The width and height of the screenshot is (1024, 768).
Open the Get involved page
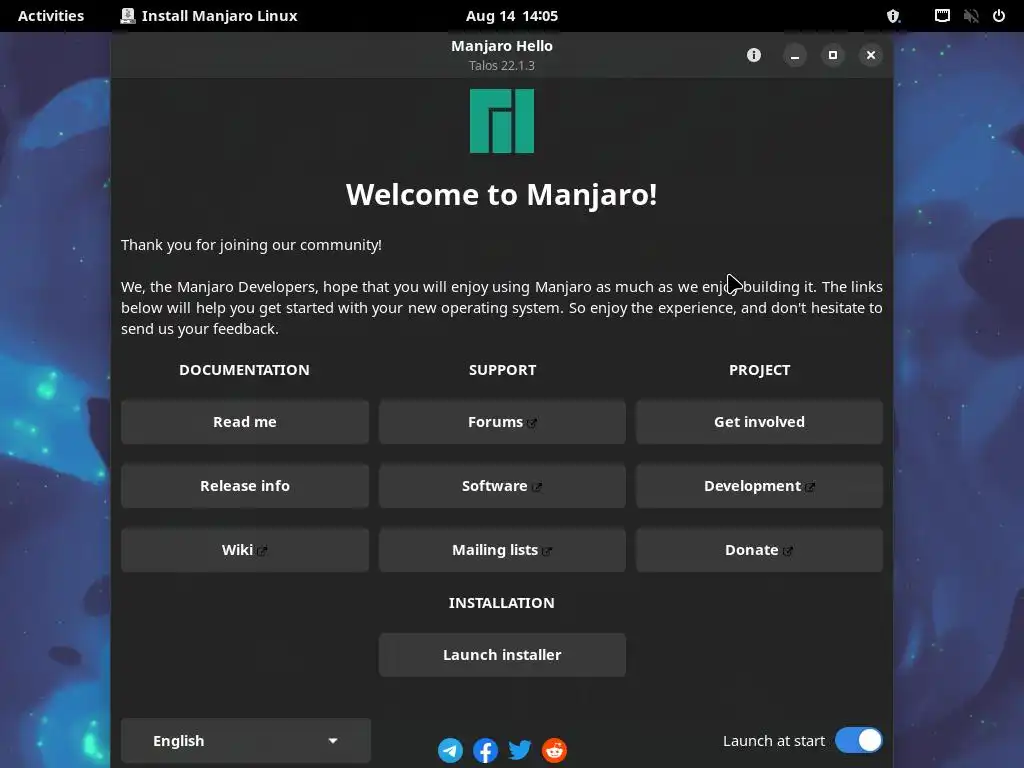(x=760, y=422)
